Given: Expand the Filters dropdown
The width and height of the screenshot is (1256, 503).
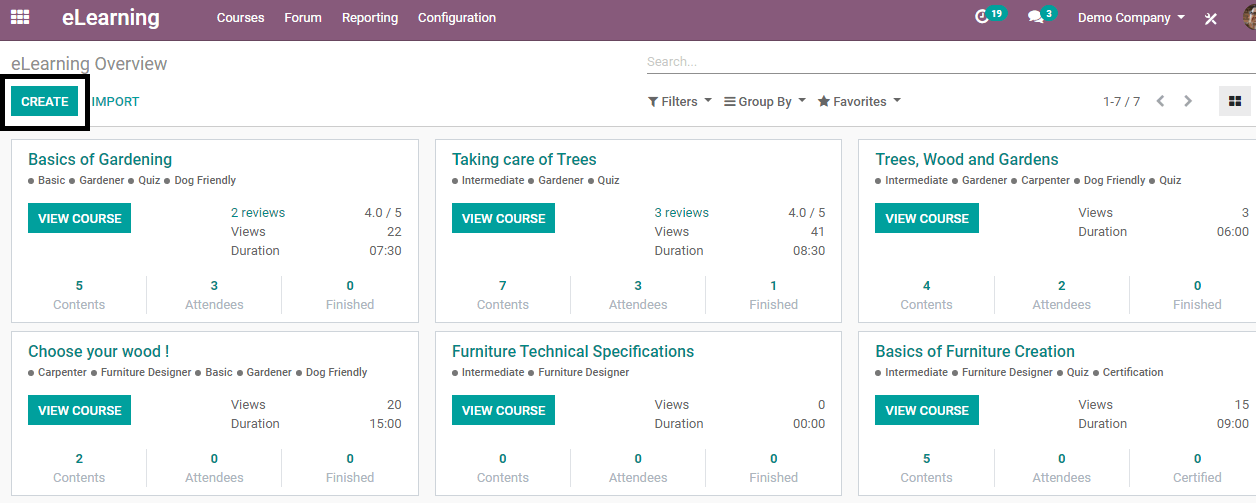Looking at the screenshot, I should [x=680, y=101].
